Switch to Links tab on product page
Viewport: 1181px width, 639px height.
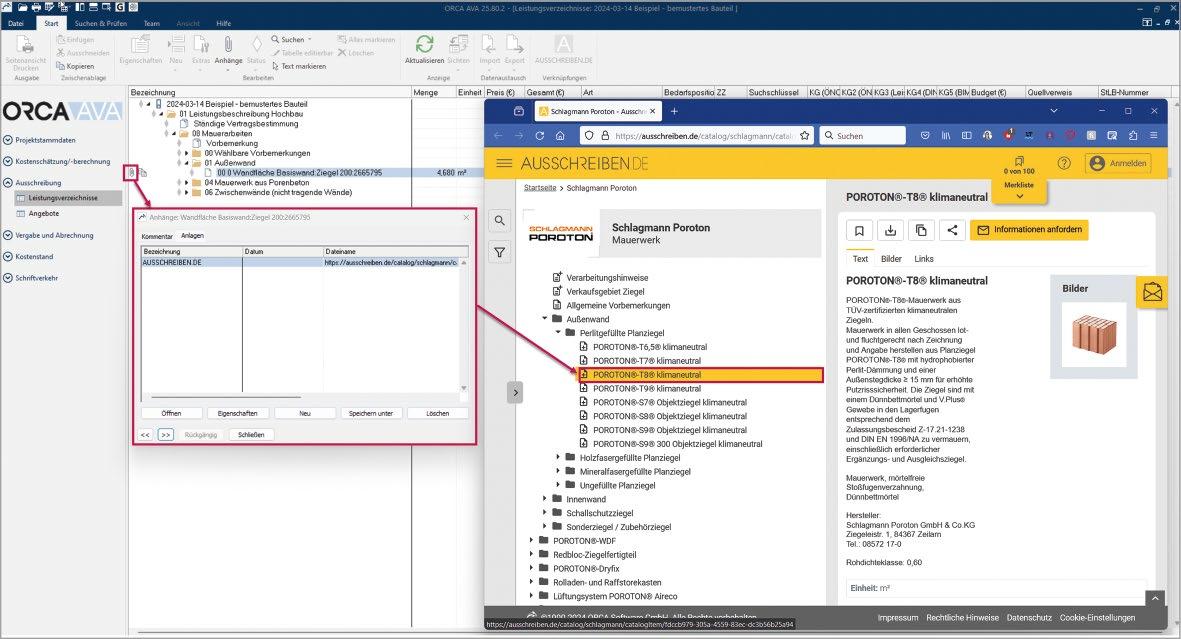923,258
